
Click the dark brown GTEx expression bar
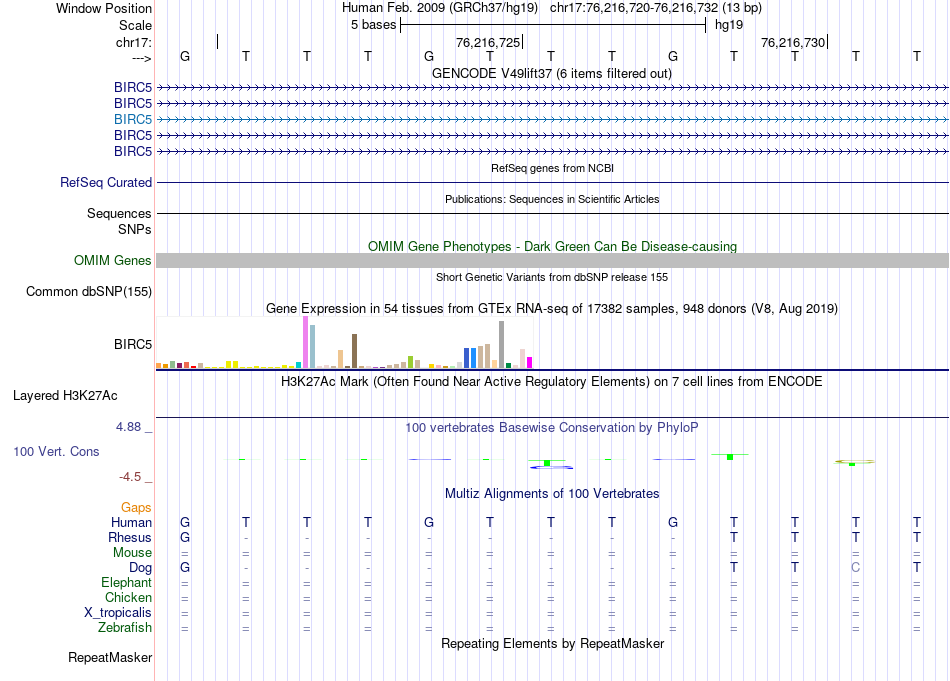click(354, 351)
